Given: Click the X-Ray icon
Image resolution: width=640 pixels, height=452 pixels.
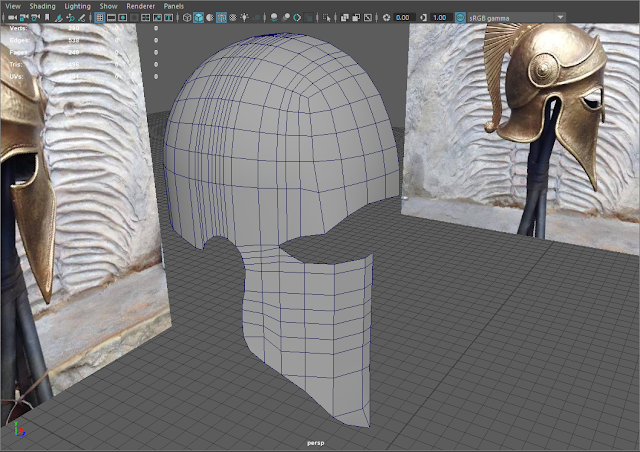Looking at the screenshot, I should click(x=345, y=18).
